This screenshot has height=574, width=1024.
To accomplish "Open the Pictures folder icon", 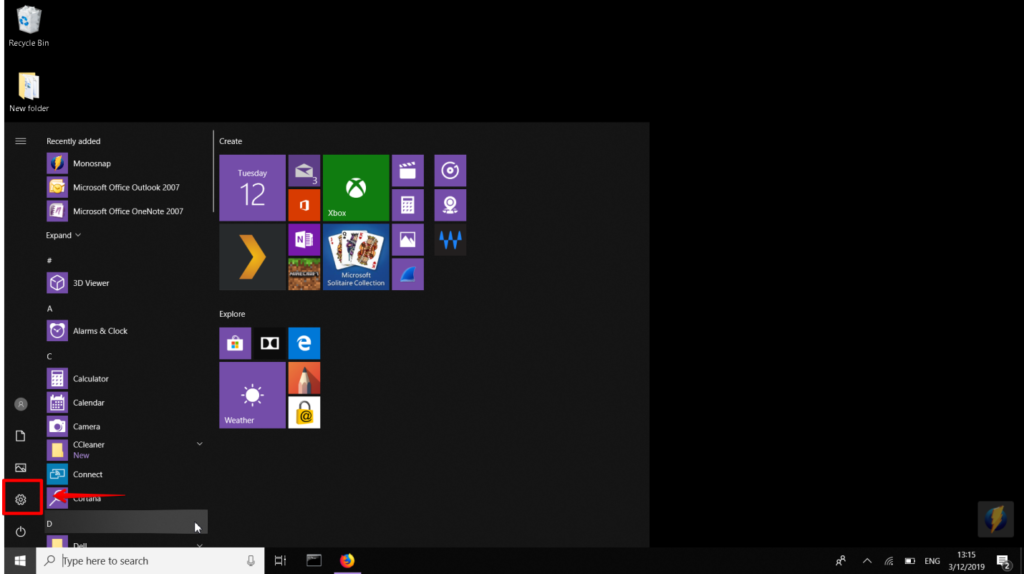I will (x=21, y=468).
